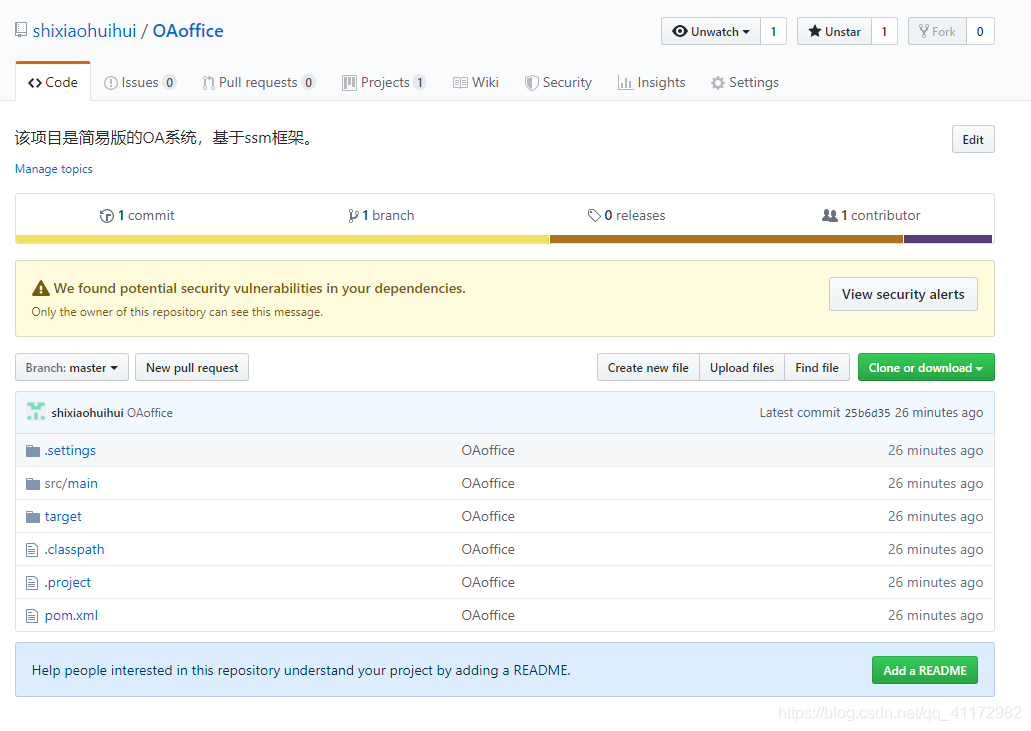Open the 1 branch list
Screen dimensions: 1031x731
pos(381,216)
